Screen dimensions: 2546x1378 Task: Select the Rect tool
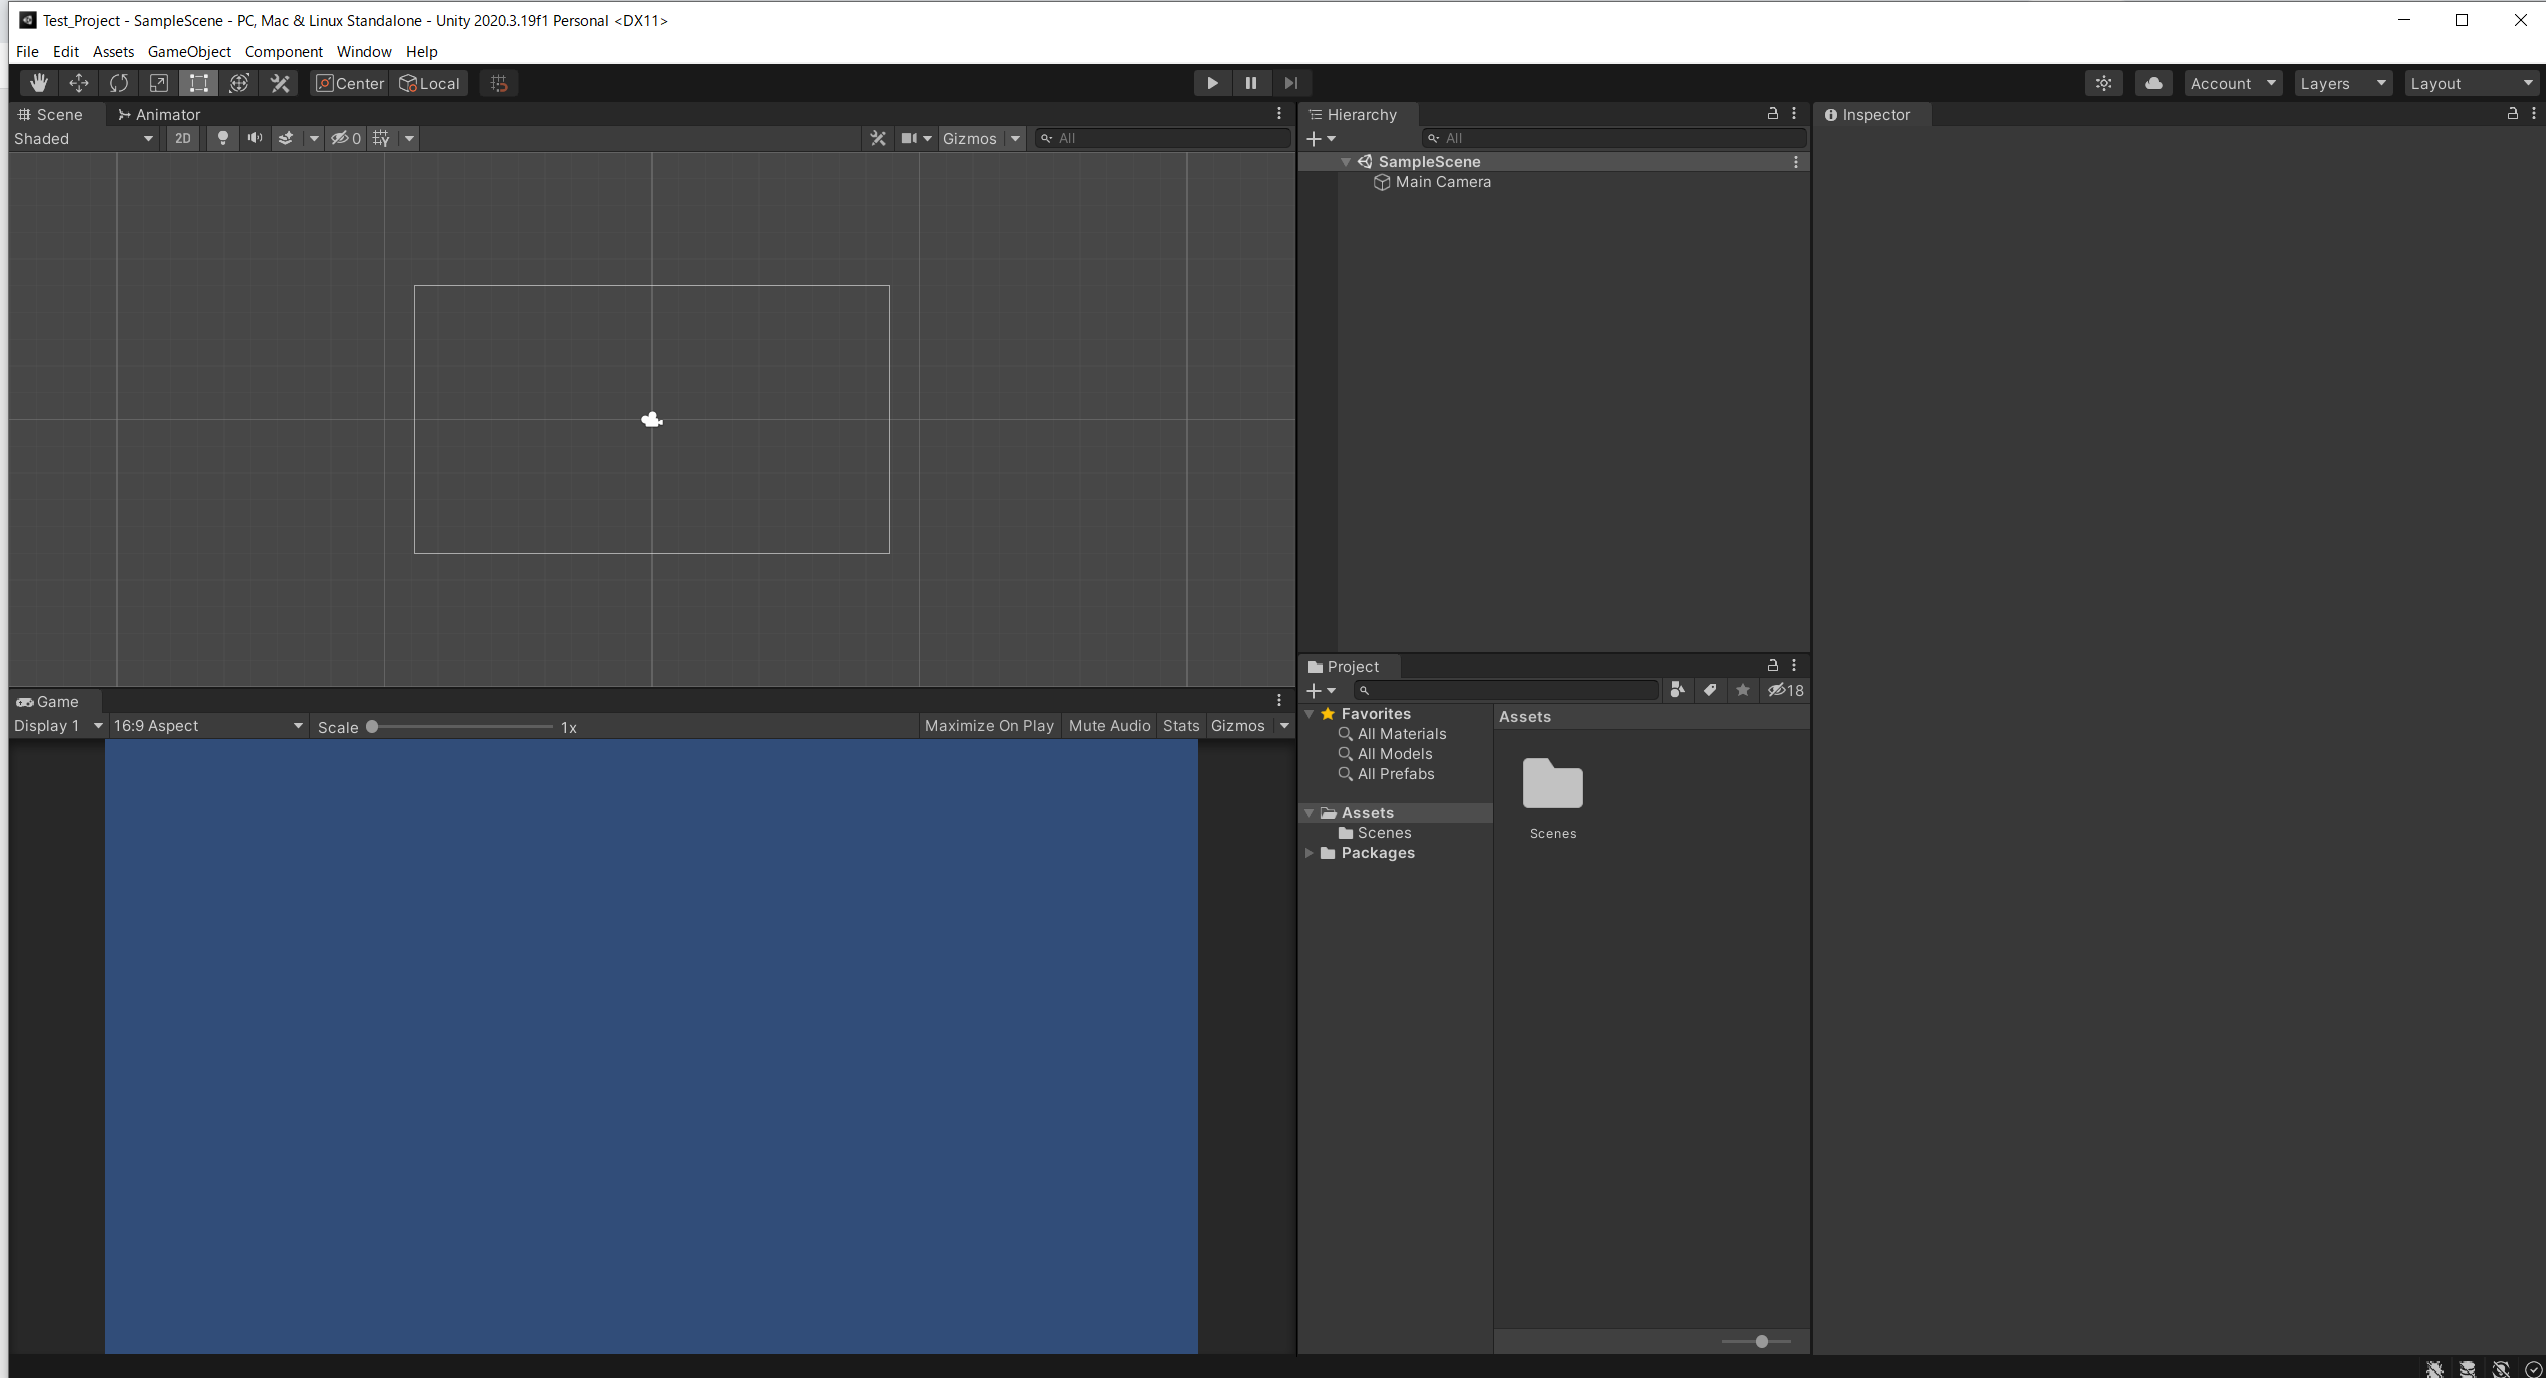(x=199, y=83)
